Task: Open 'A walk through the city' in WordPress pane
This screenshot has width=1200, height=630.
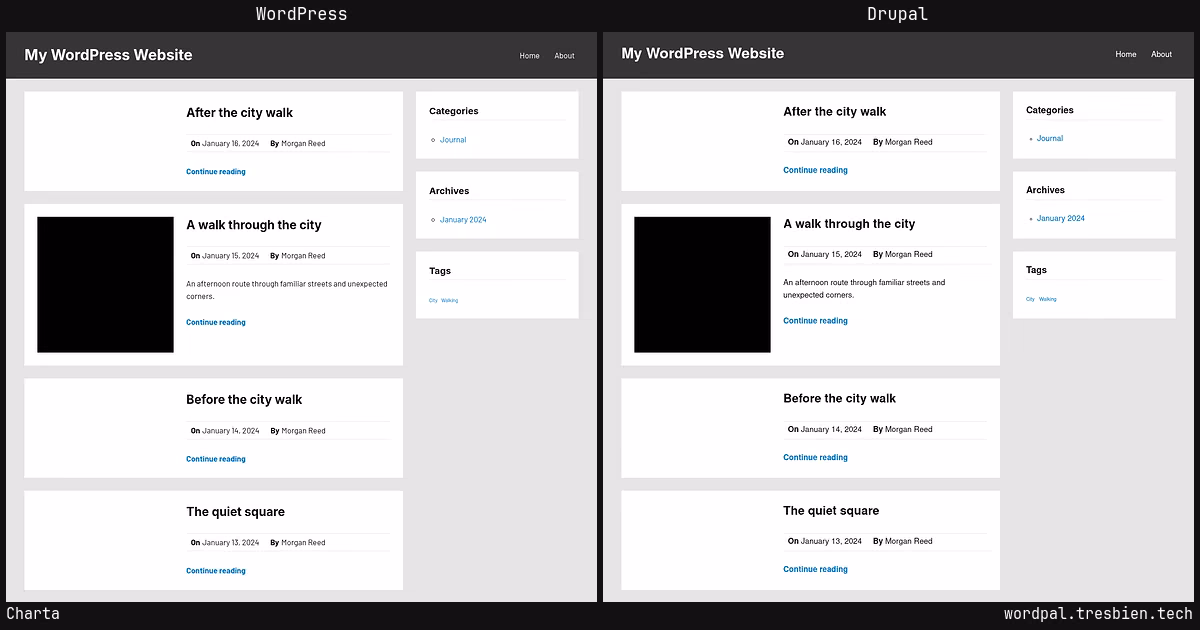Action: [253, 225]
